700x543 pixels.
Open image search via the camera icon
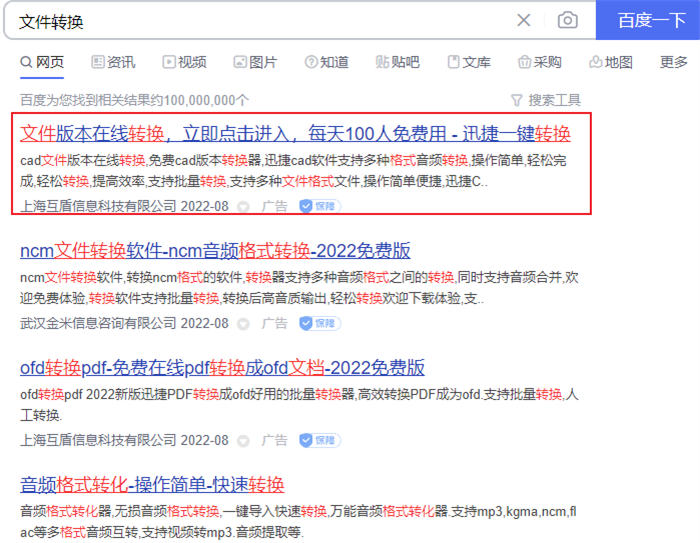(x=567, y=20)
